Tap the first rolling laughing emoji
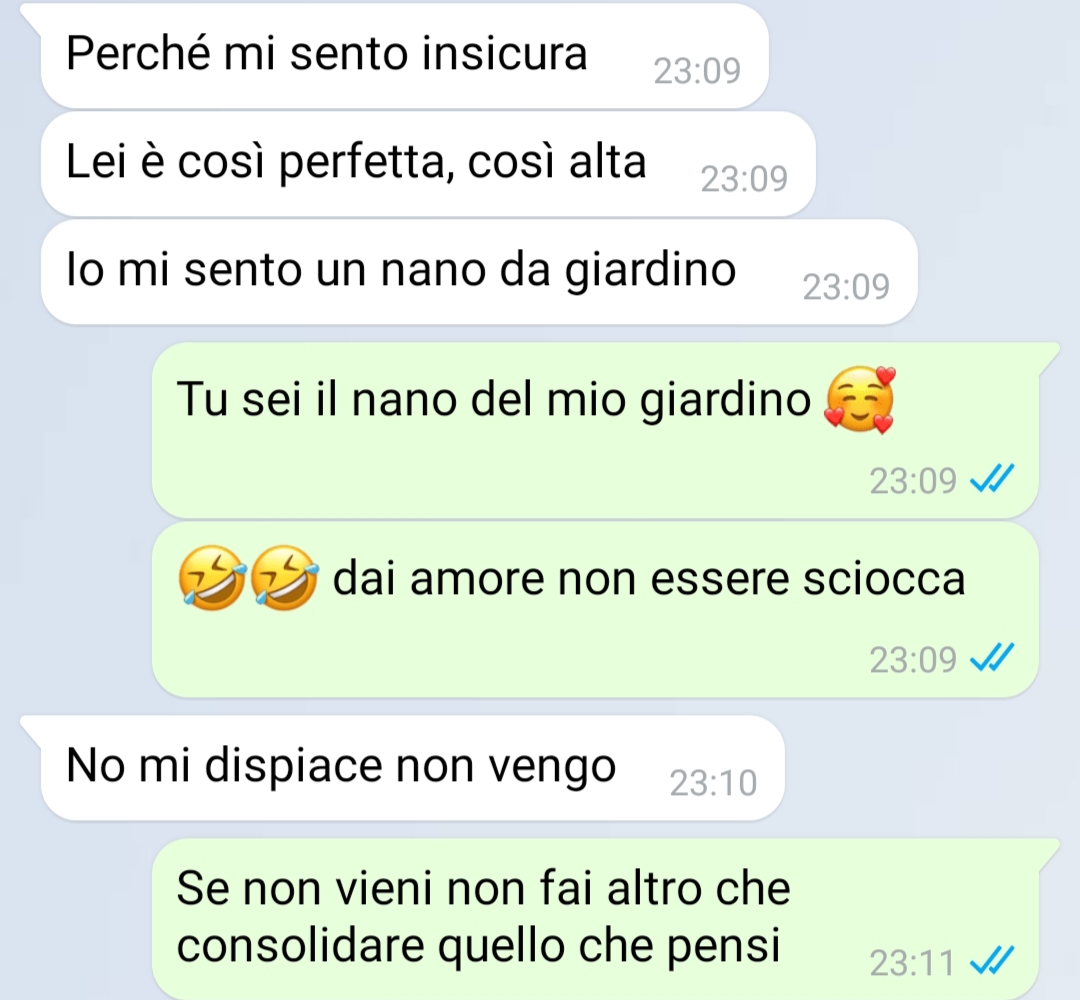The image size is (1080, 1000). (213, 578)
